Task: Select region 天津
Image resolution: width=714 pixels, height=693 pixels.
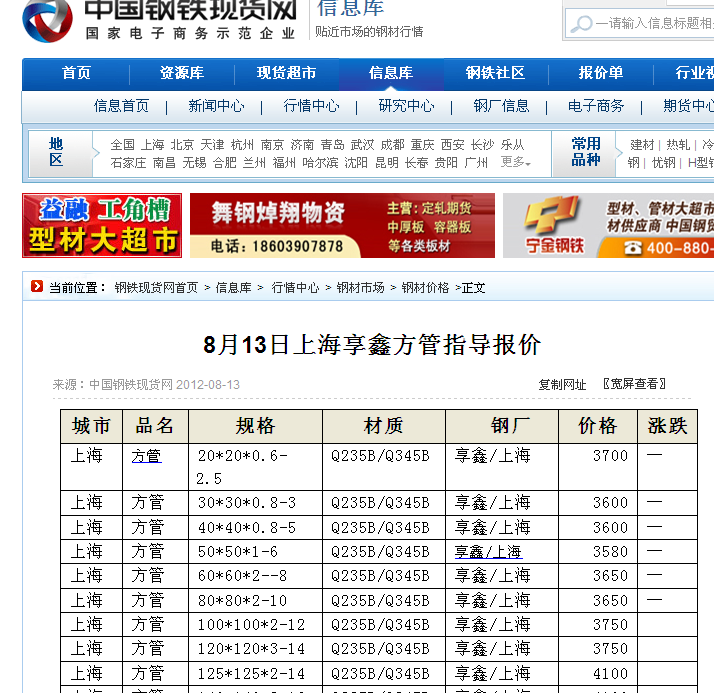Action: click(x=212, y=145)
